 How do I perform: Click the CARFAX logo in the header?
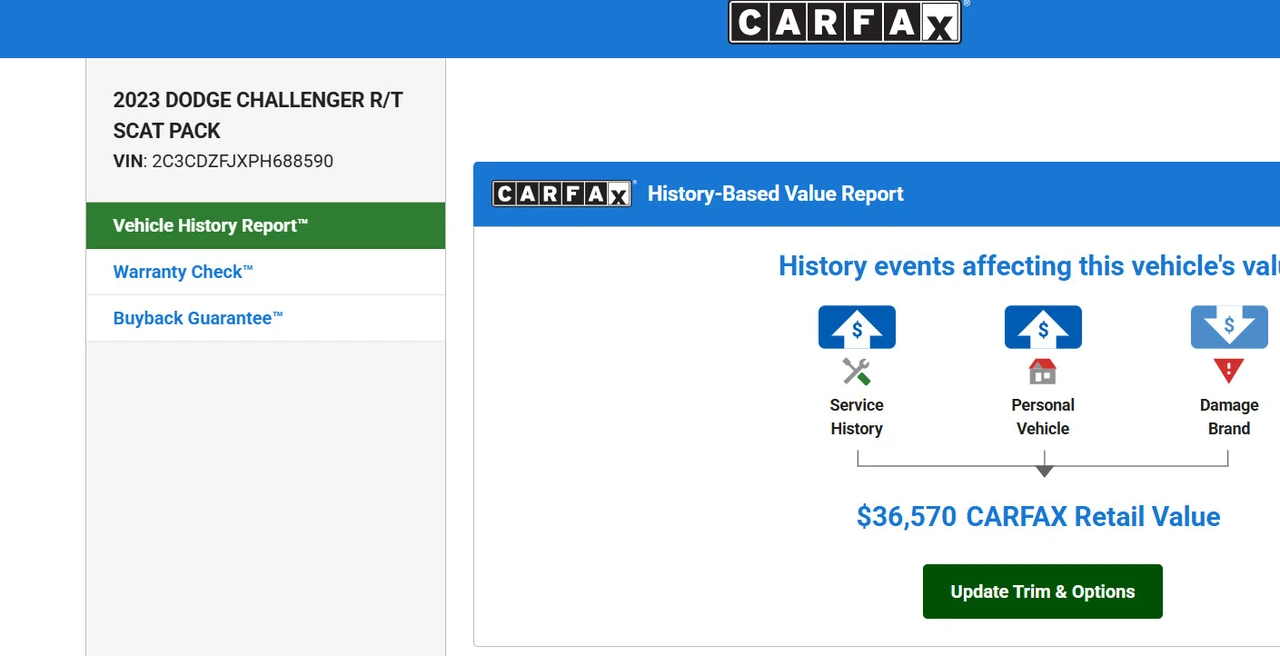(x=845, y=22)
